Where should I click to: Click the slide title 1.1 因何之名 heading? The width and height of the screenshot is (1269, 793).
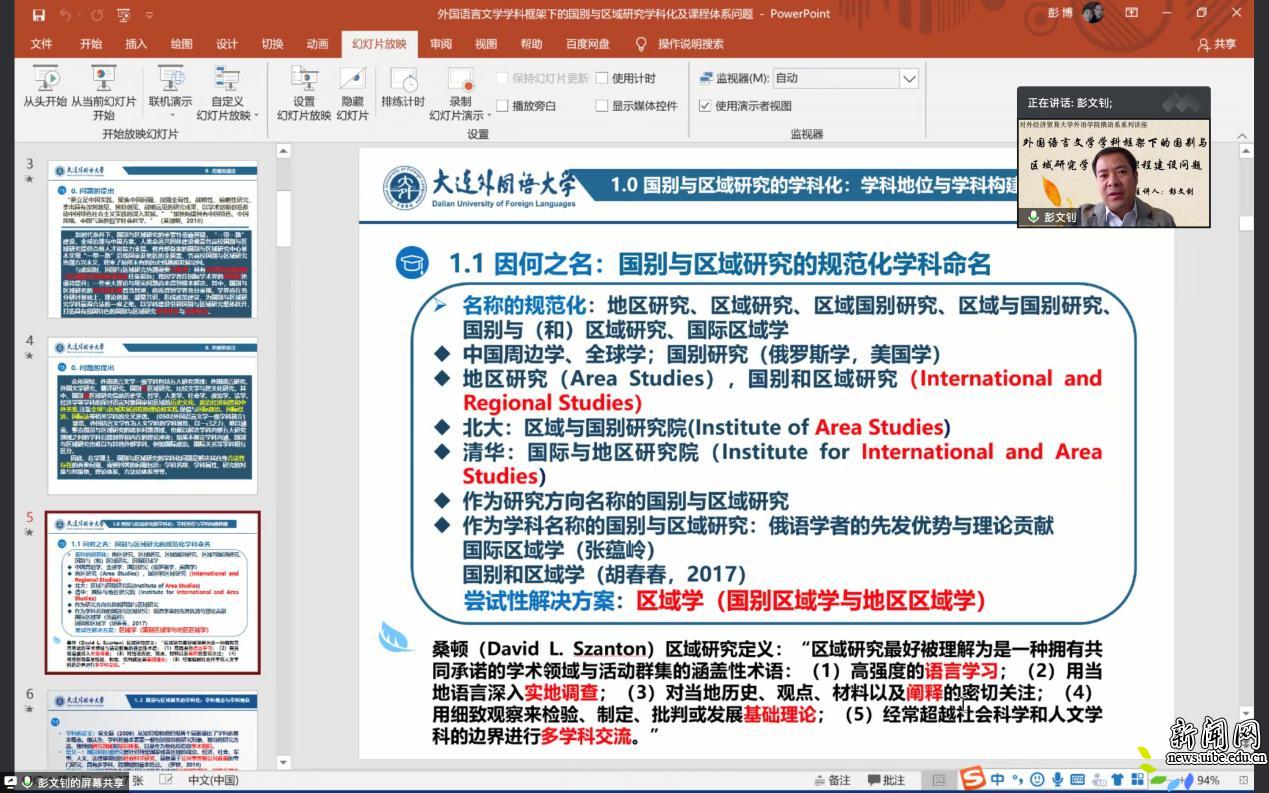(x=719, y=264)
